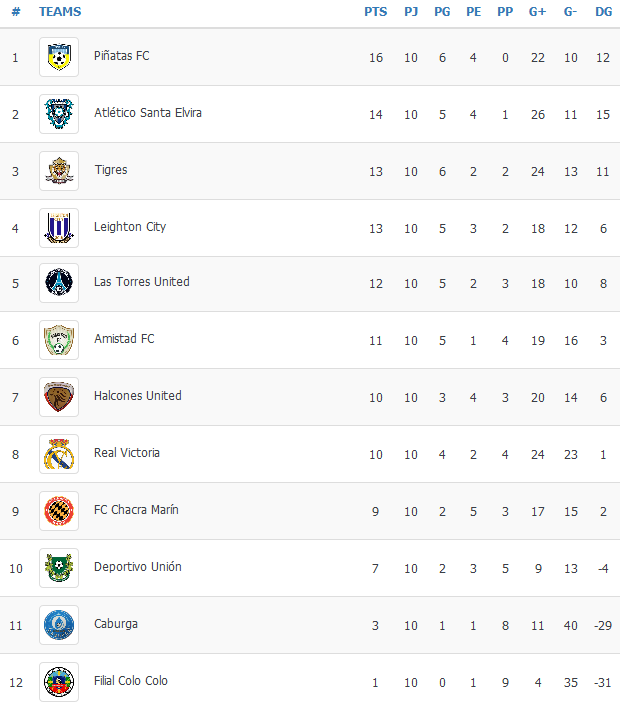Sort table by PTS column header

point(375,12)
